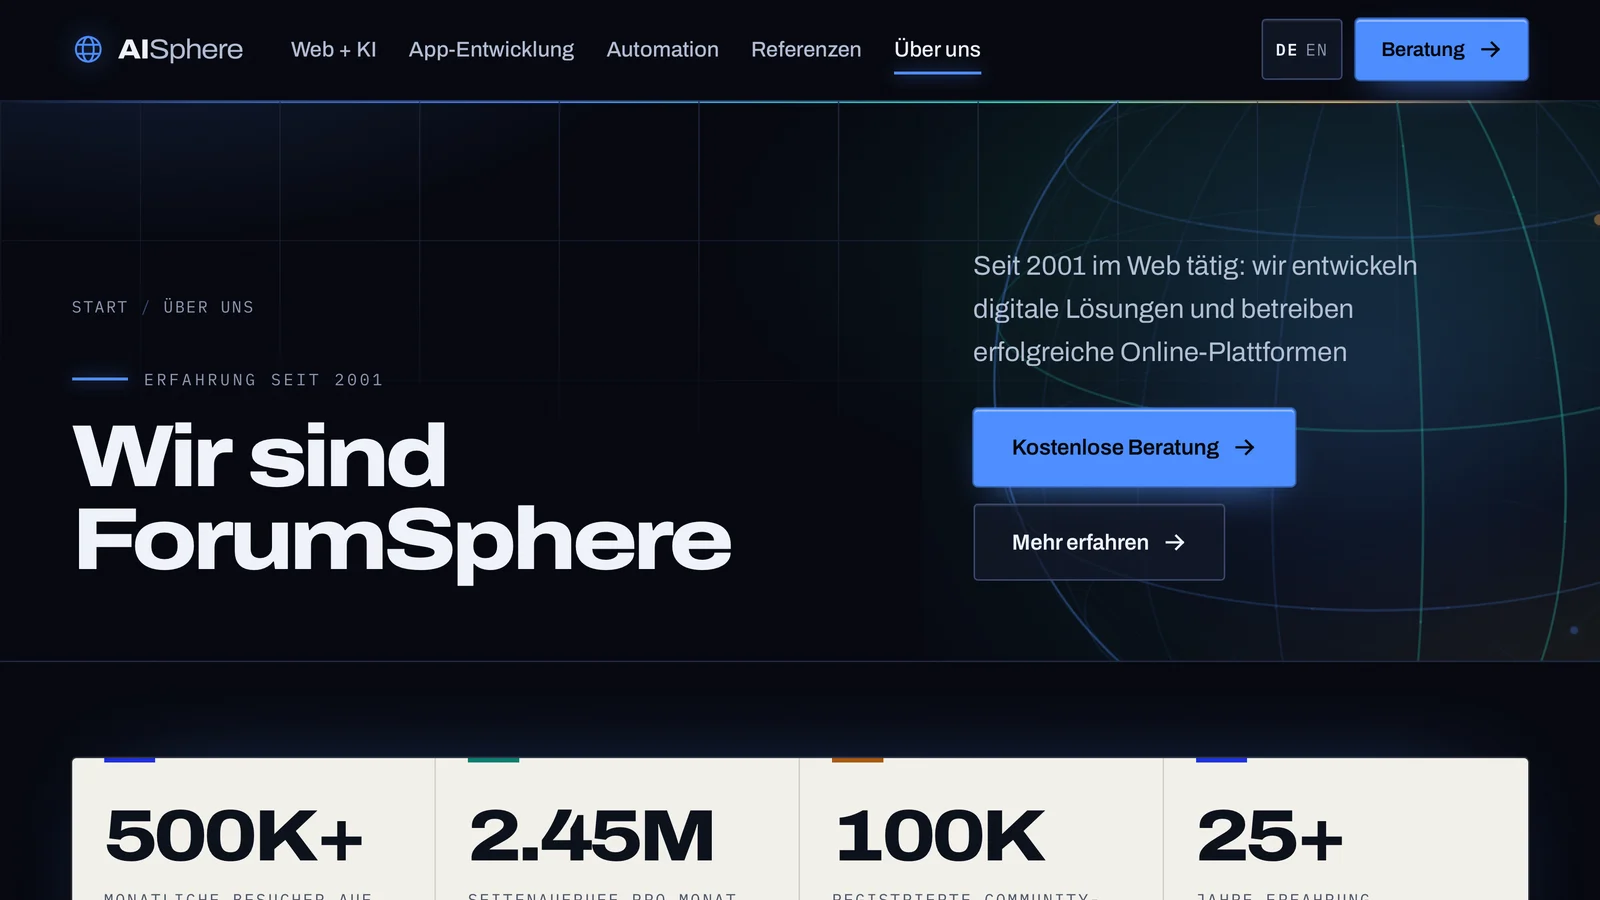Image resolution: width=1600 pixels, height=900 pixels.
Task: Click the ERFAHRUNG SEIT 2001 label
Action: [264, 380]
